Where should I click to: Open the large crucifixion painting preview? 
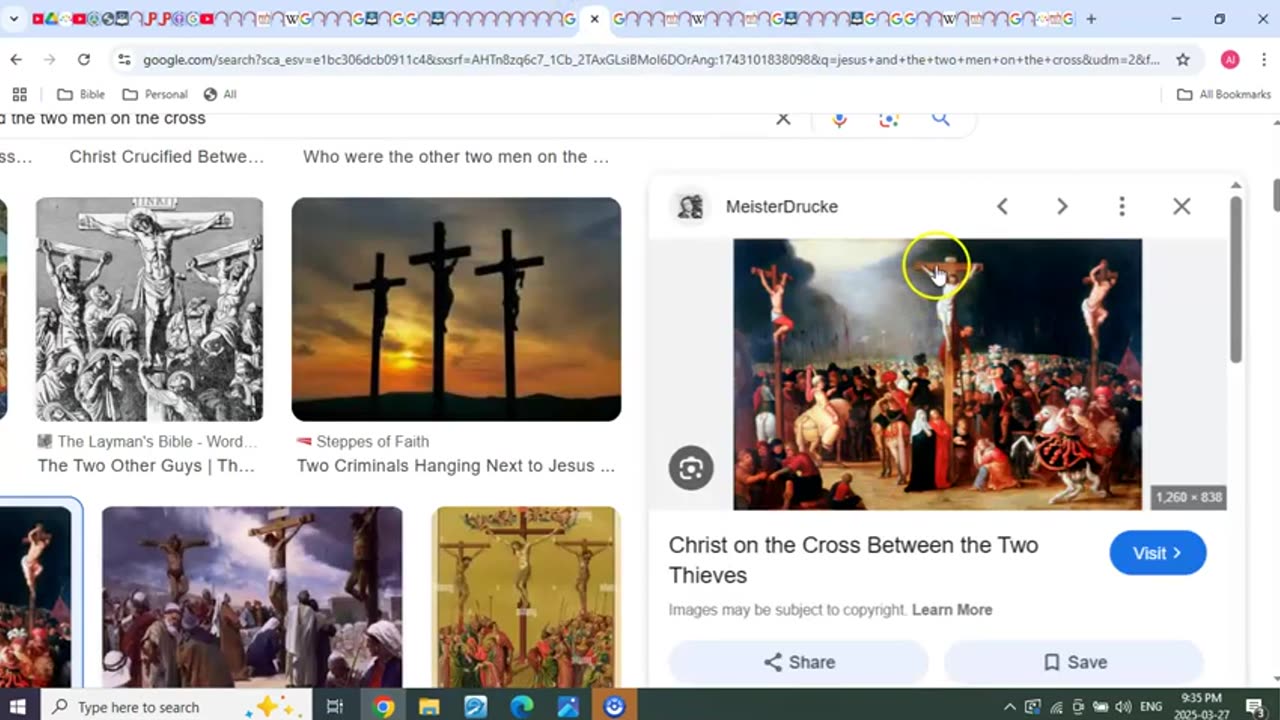tap(937, 374)
